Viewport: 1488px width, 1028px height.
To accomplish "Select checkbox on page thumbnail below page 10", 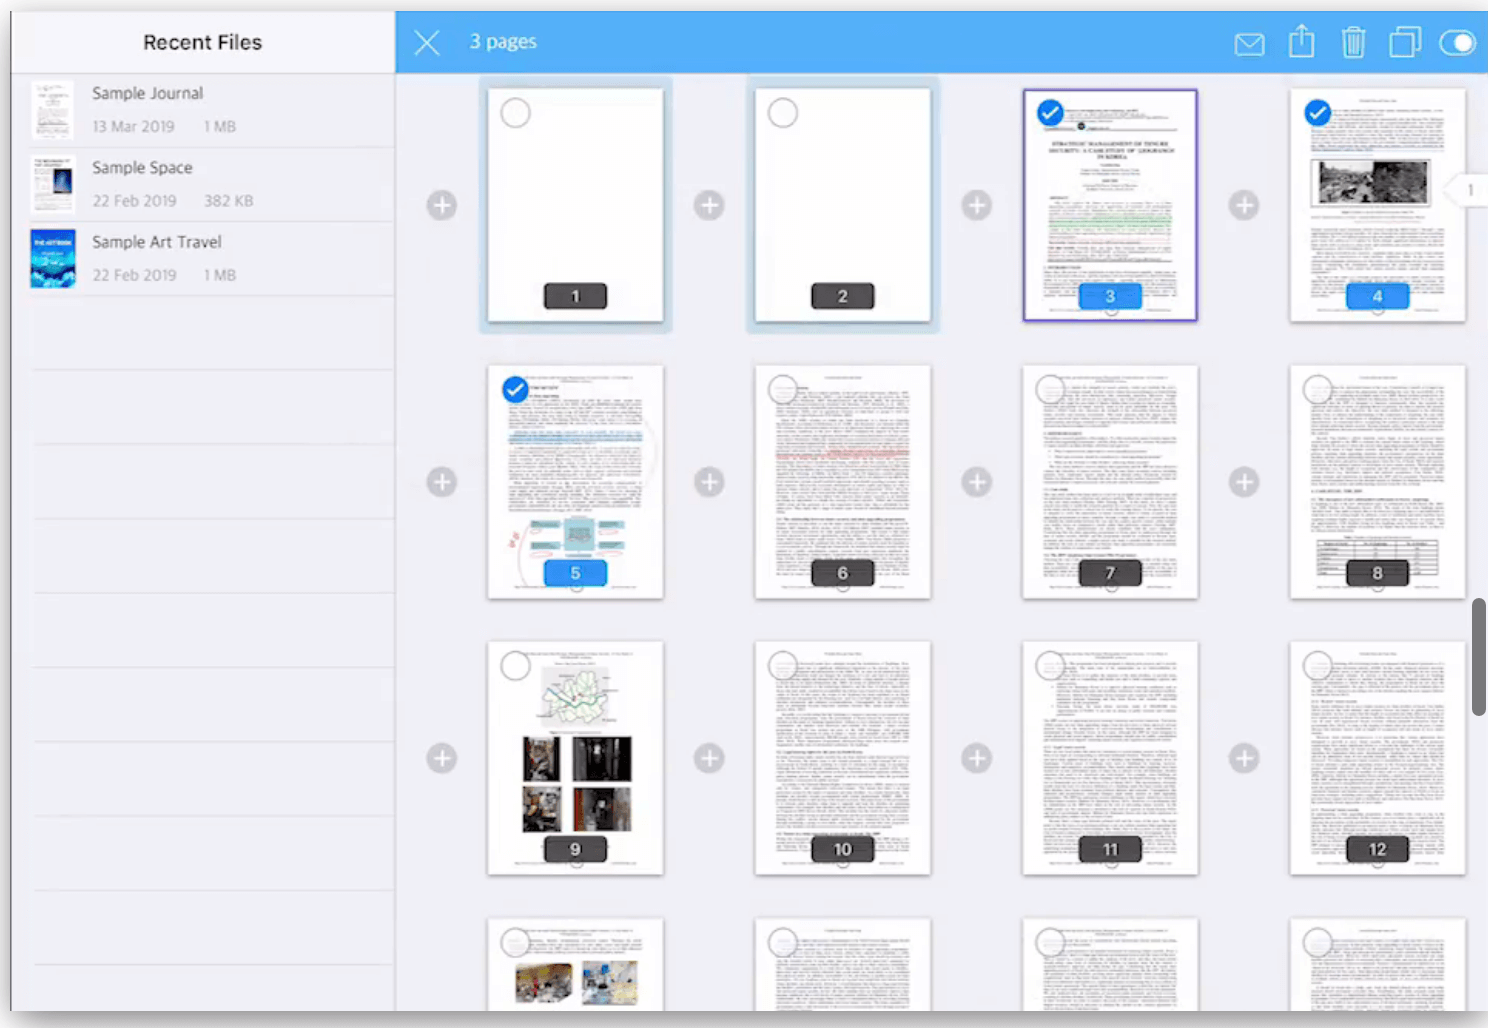I will 783,942.
